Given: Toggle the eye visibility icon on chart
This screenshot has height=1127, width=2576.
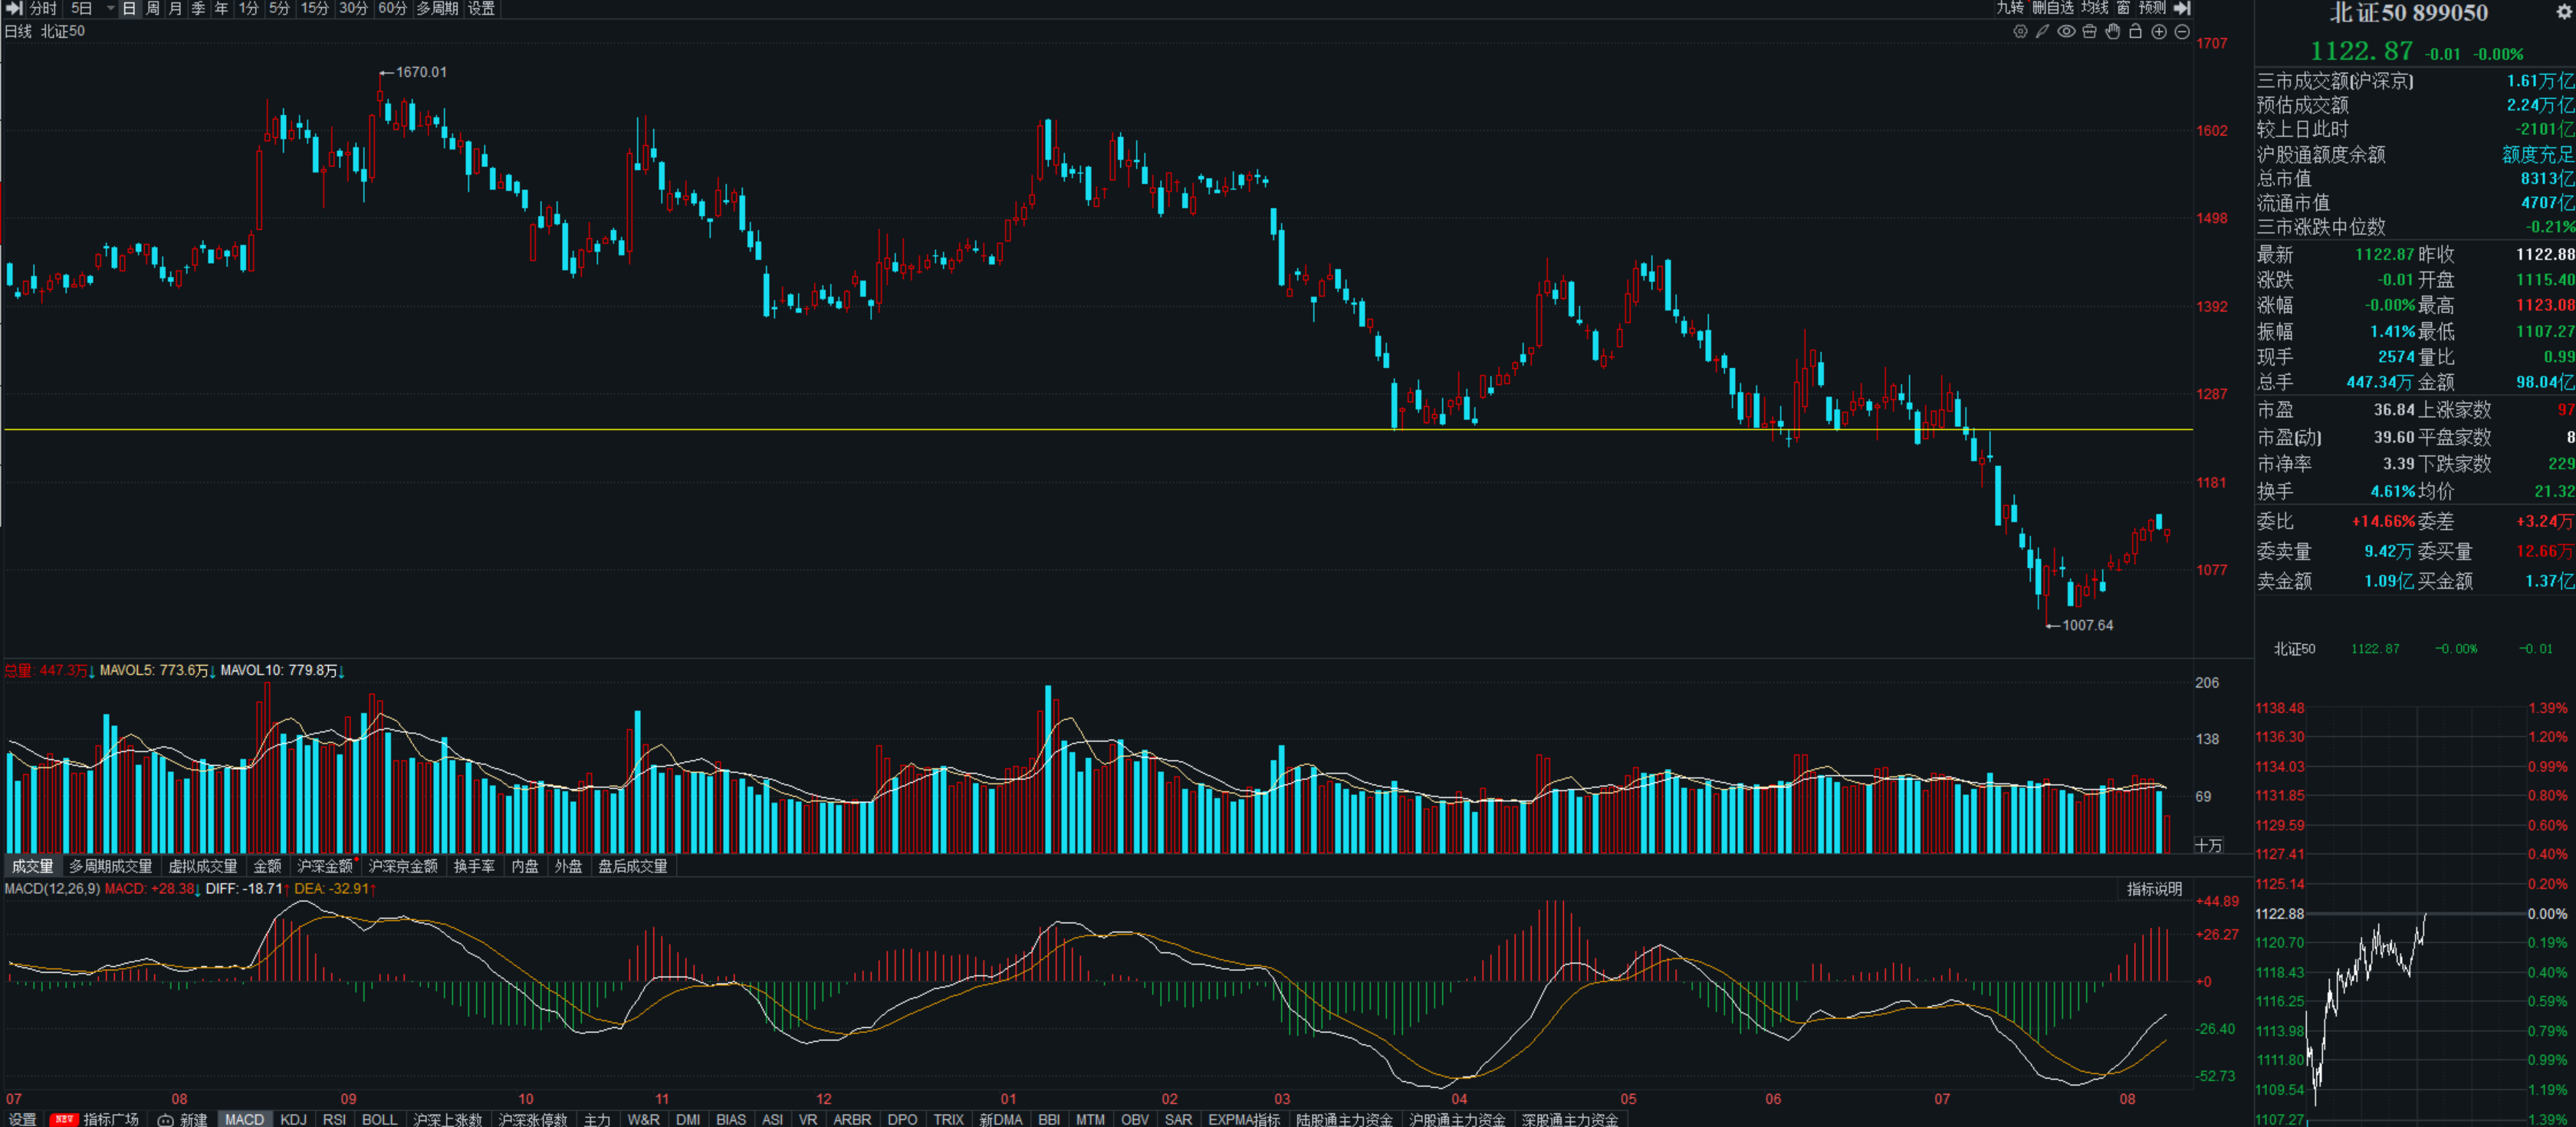Looking at the screenshot, I should 2066,32.
